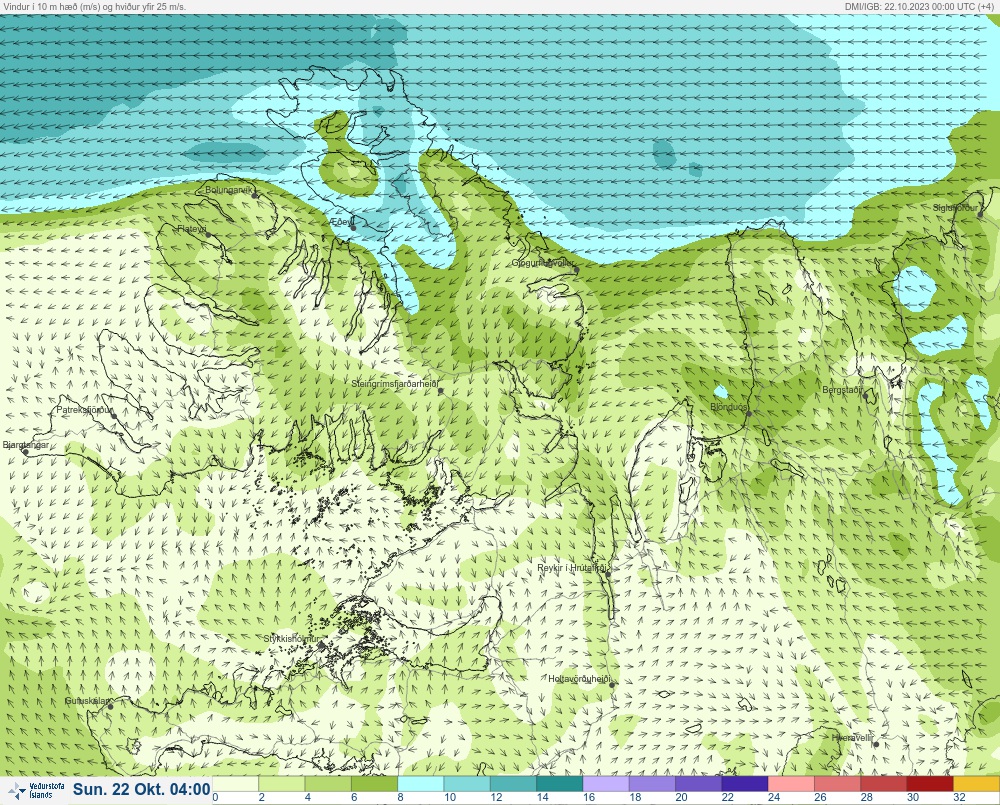Screen dimensions: 1000x805
Task: Click the dark green 6–8 m/s legend swatch
Action: pos(374,784)
